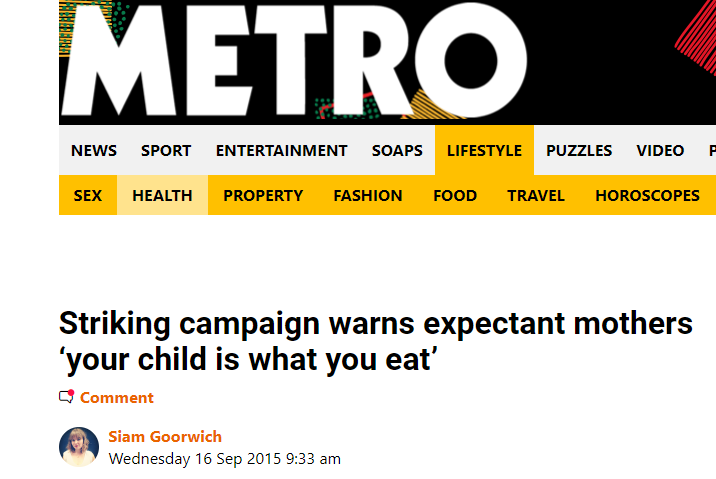Click the comment speech bubble icon

(67, 397)
